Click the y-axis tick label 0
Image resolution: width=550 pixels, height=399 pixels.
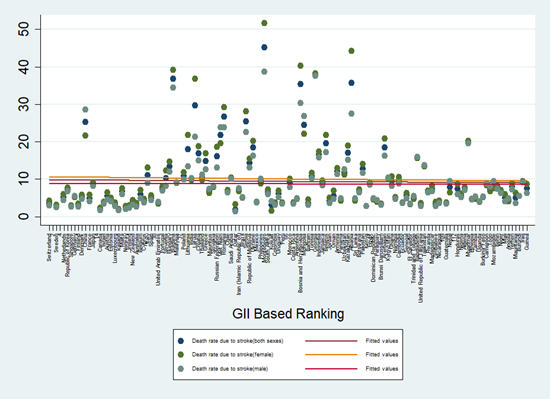(x=24, y=216)
